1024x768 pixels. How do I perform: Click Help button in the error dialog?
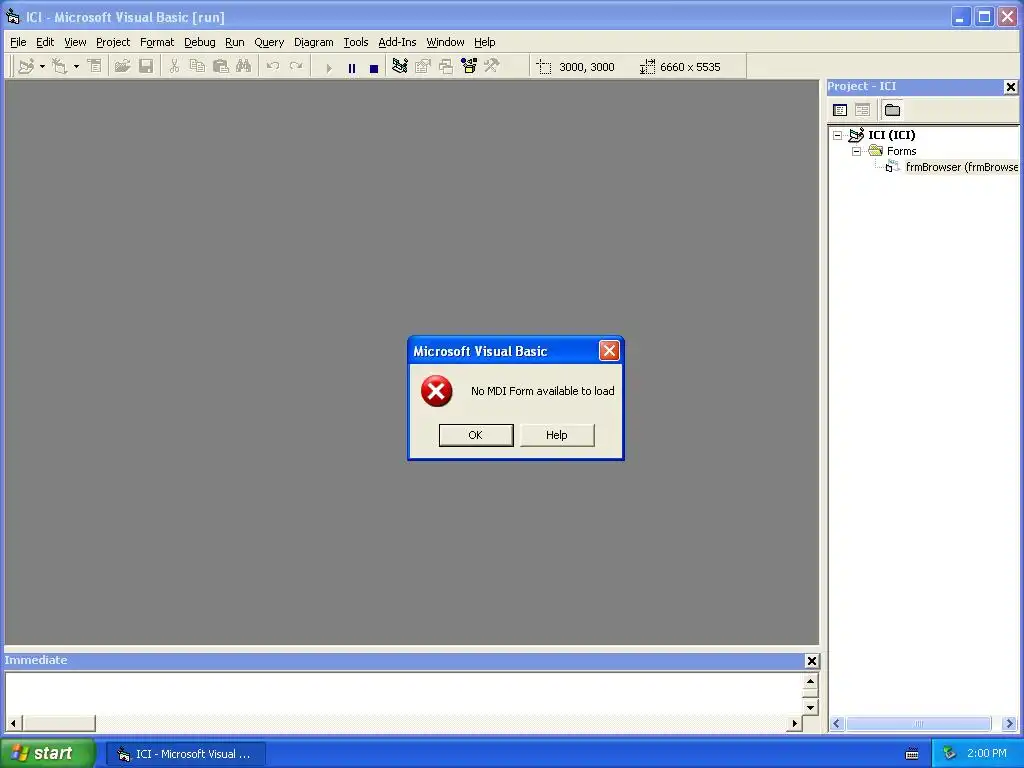click(x=557, y=435)
